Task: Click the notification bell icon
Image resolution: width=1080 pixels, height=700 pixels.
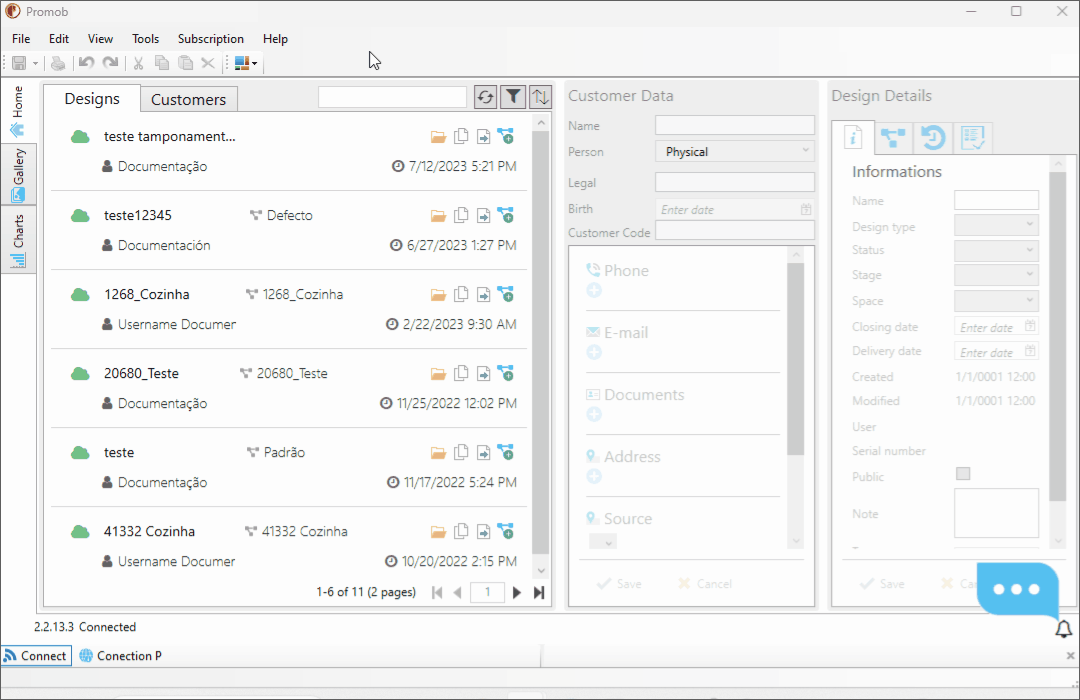Action: 1063,628
